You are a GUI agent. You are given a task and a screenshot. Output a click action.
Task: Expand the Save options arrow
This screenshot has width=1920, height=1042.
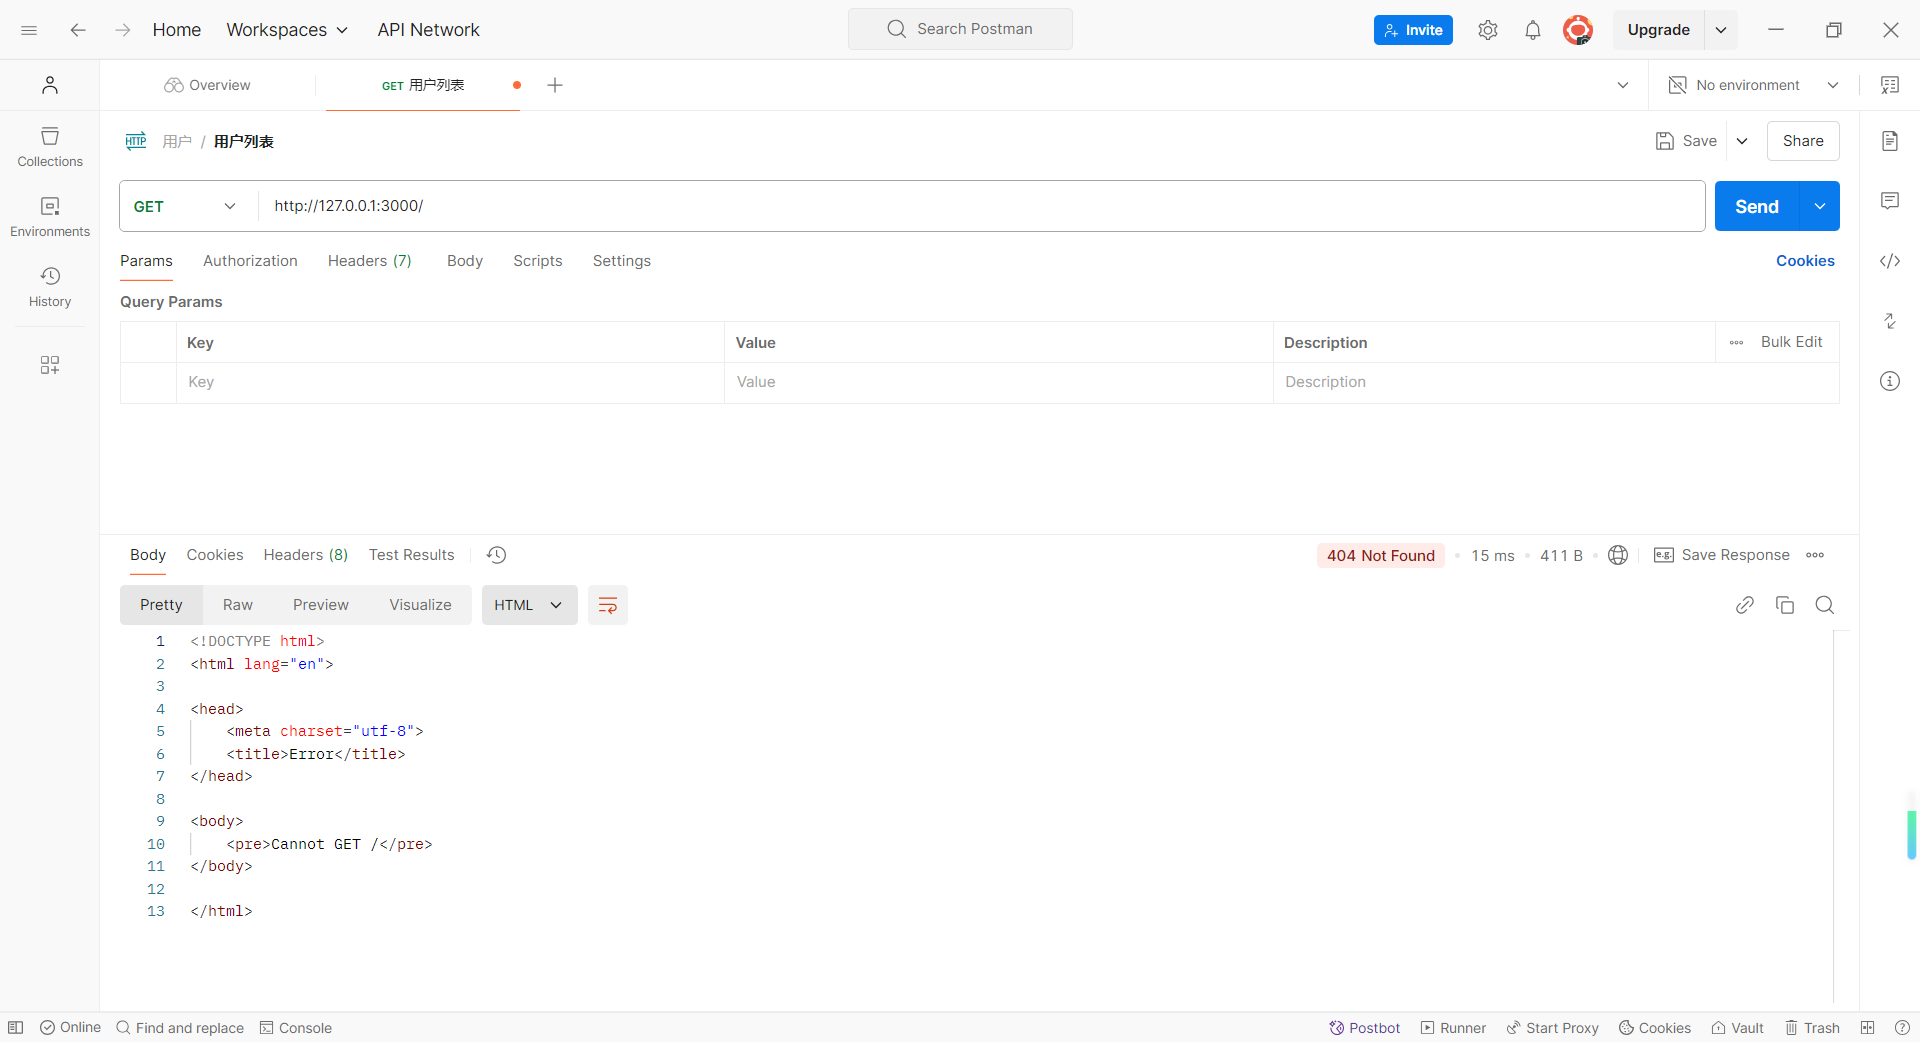click(1742, 141)
